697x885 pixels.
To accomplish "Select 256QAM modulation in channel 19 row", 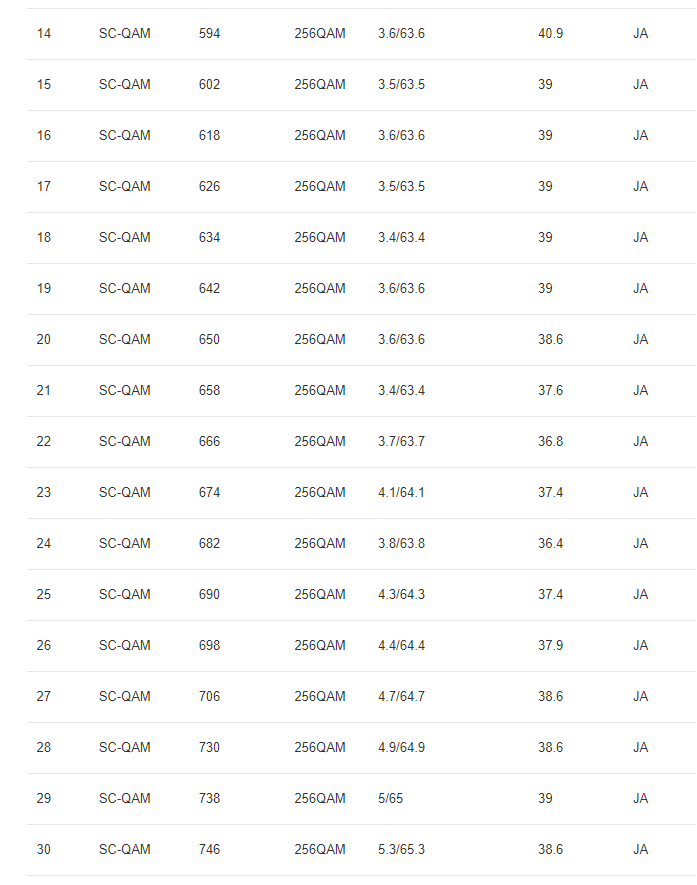I will click(x=320, y=289).
